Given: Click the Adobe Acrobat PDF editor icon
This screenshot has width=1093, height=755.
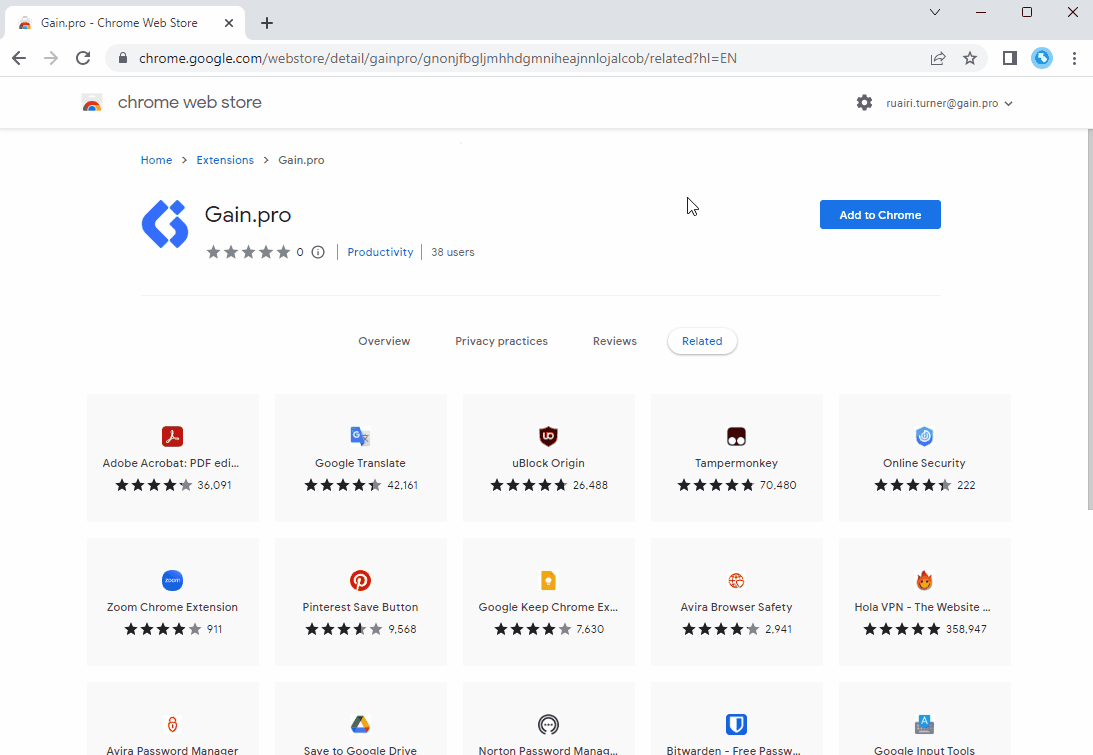Looking at the screenshot, I should coord(172,436).
